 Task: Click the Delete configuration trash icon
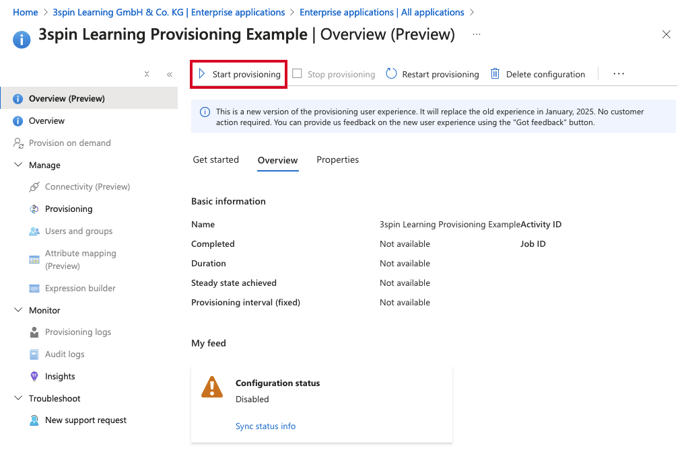click(x=495, y=74)
